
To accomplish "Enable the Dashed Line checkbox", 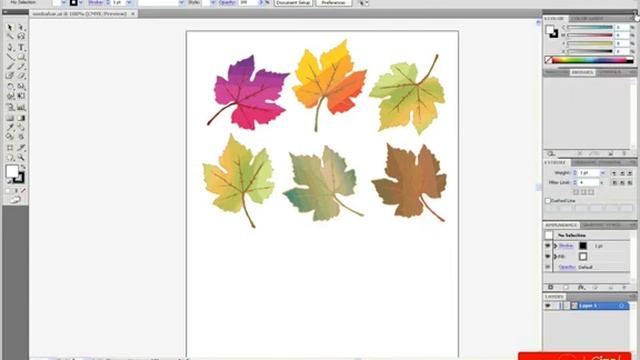I will click(x=548, y=201).
